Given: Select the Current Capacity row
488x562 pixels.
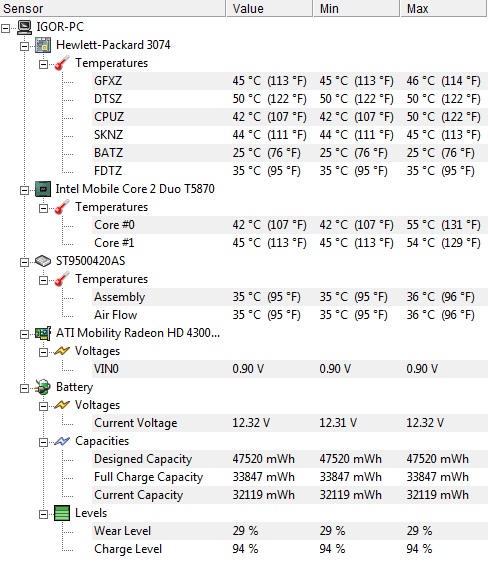Looking at the screenshot, I should (x=290, y=495).
